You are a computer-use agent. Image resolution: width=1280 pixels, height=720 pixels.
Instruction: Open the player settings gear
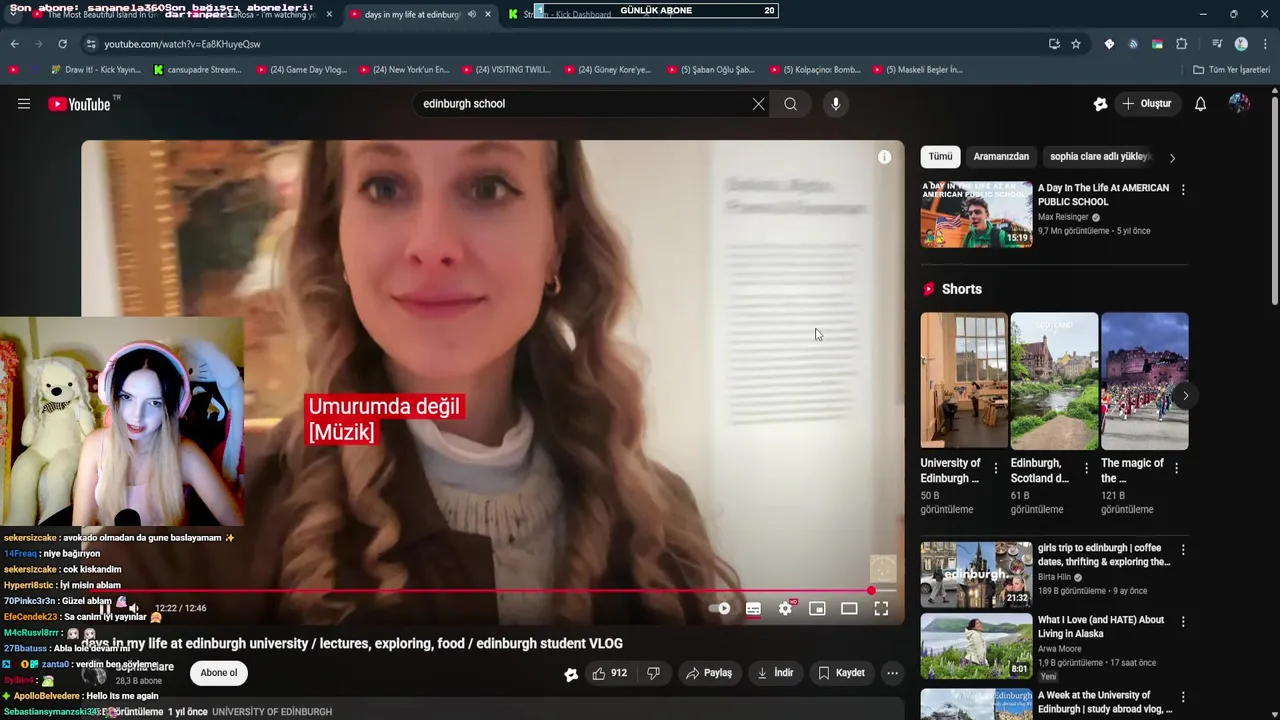click(x=785, y=608)
